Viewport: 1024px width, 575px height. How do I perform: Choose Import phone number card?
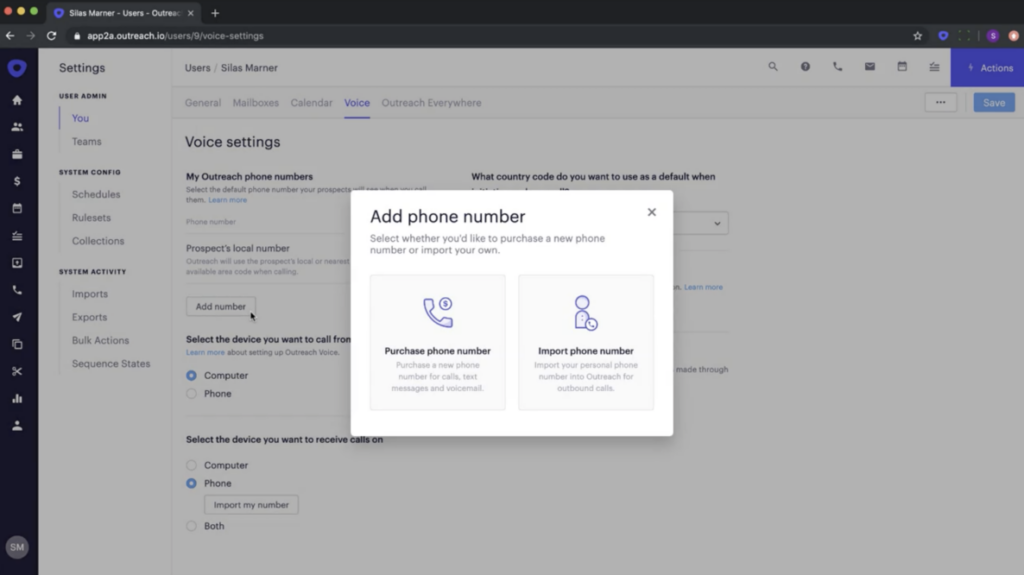586,342
